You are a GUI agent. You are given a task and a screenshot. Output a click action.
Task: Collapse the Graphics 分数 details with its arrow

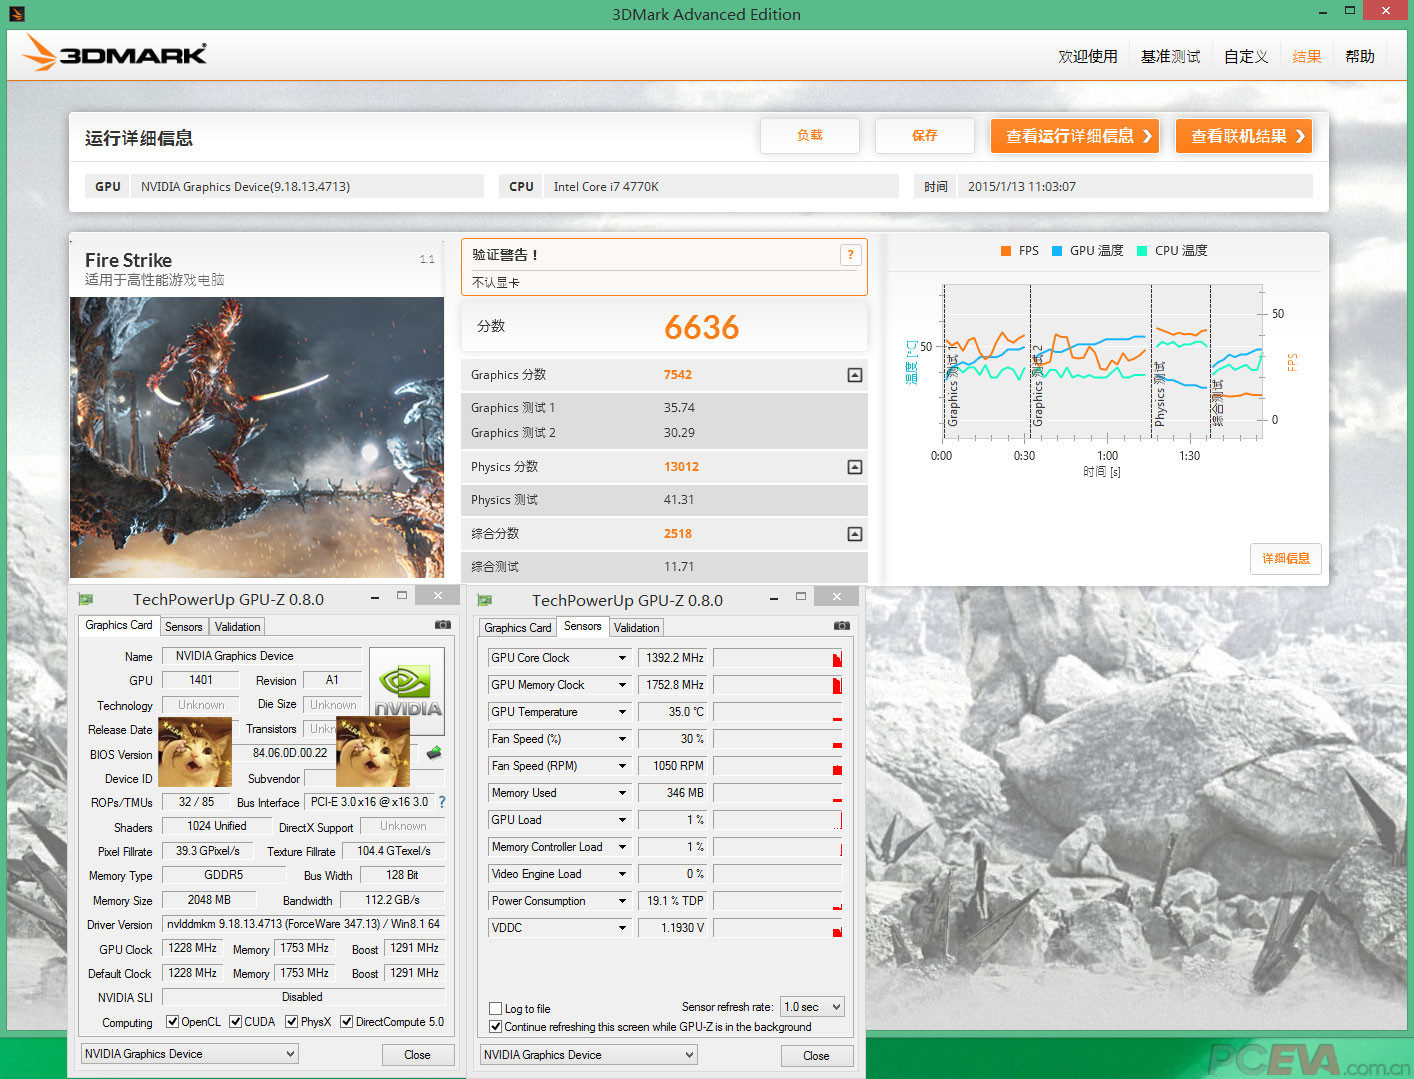[854, 374]
